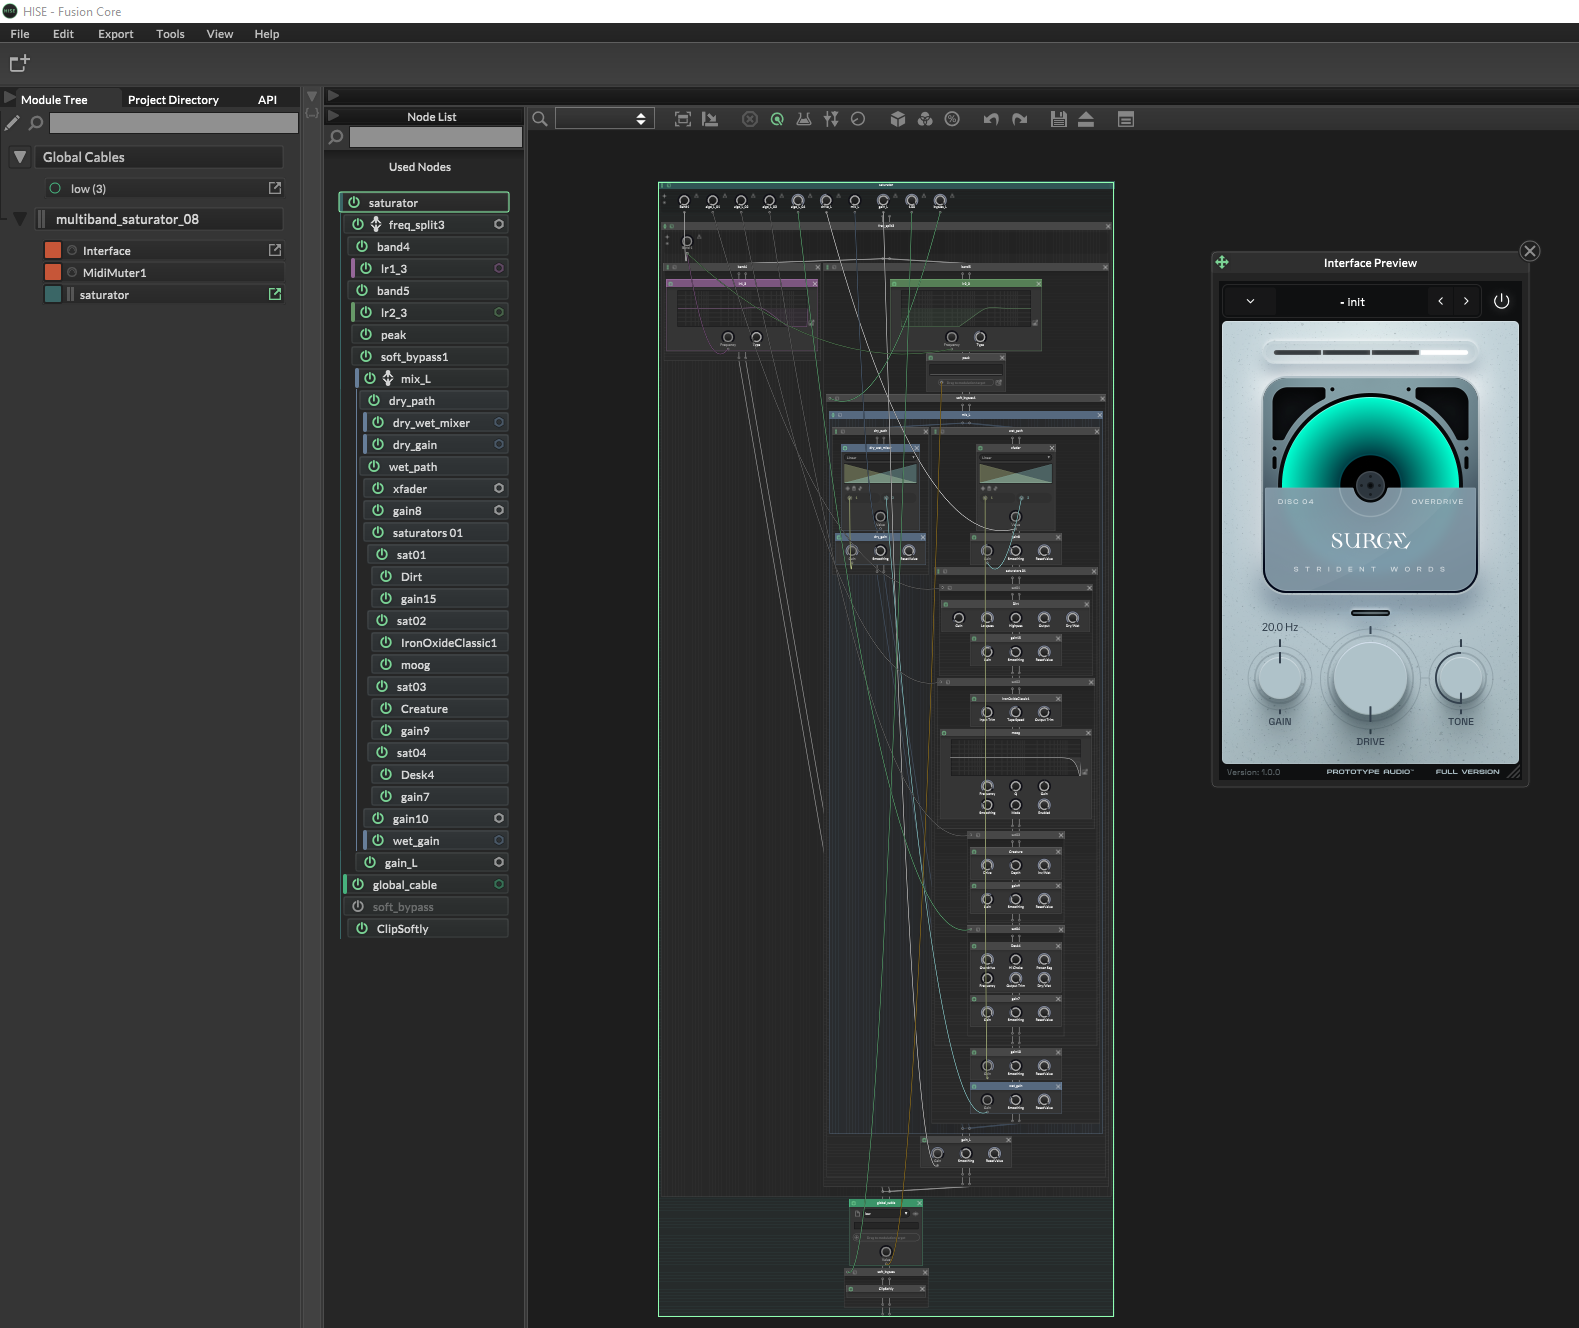Click the percent circle icon in toolbar
The height and width of the screenshot is (1328, 1579).
pos(952,119)
